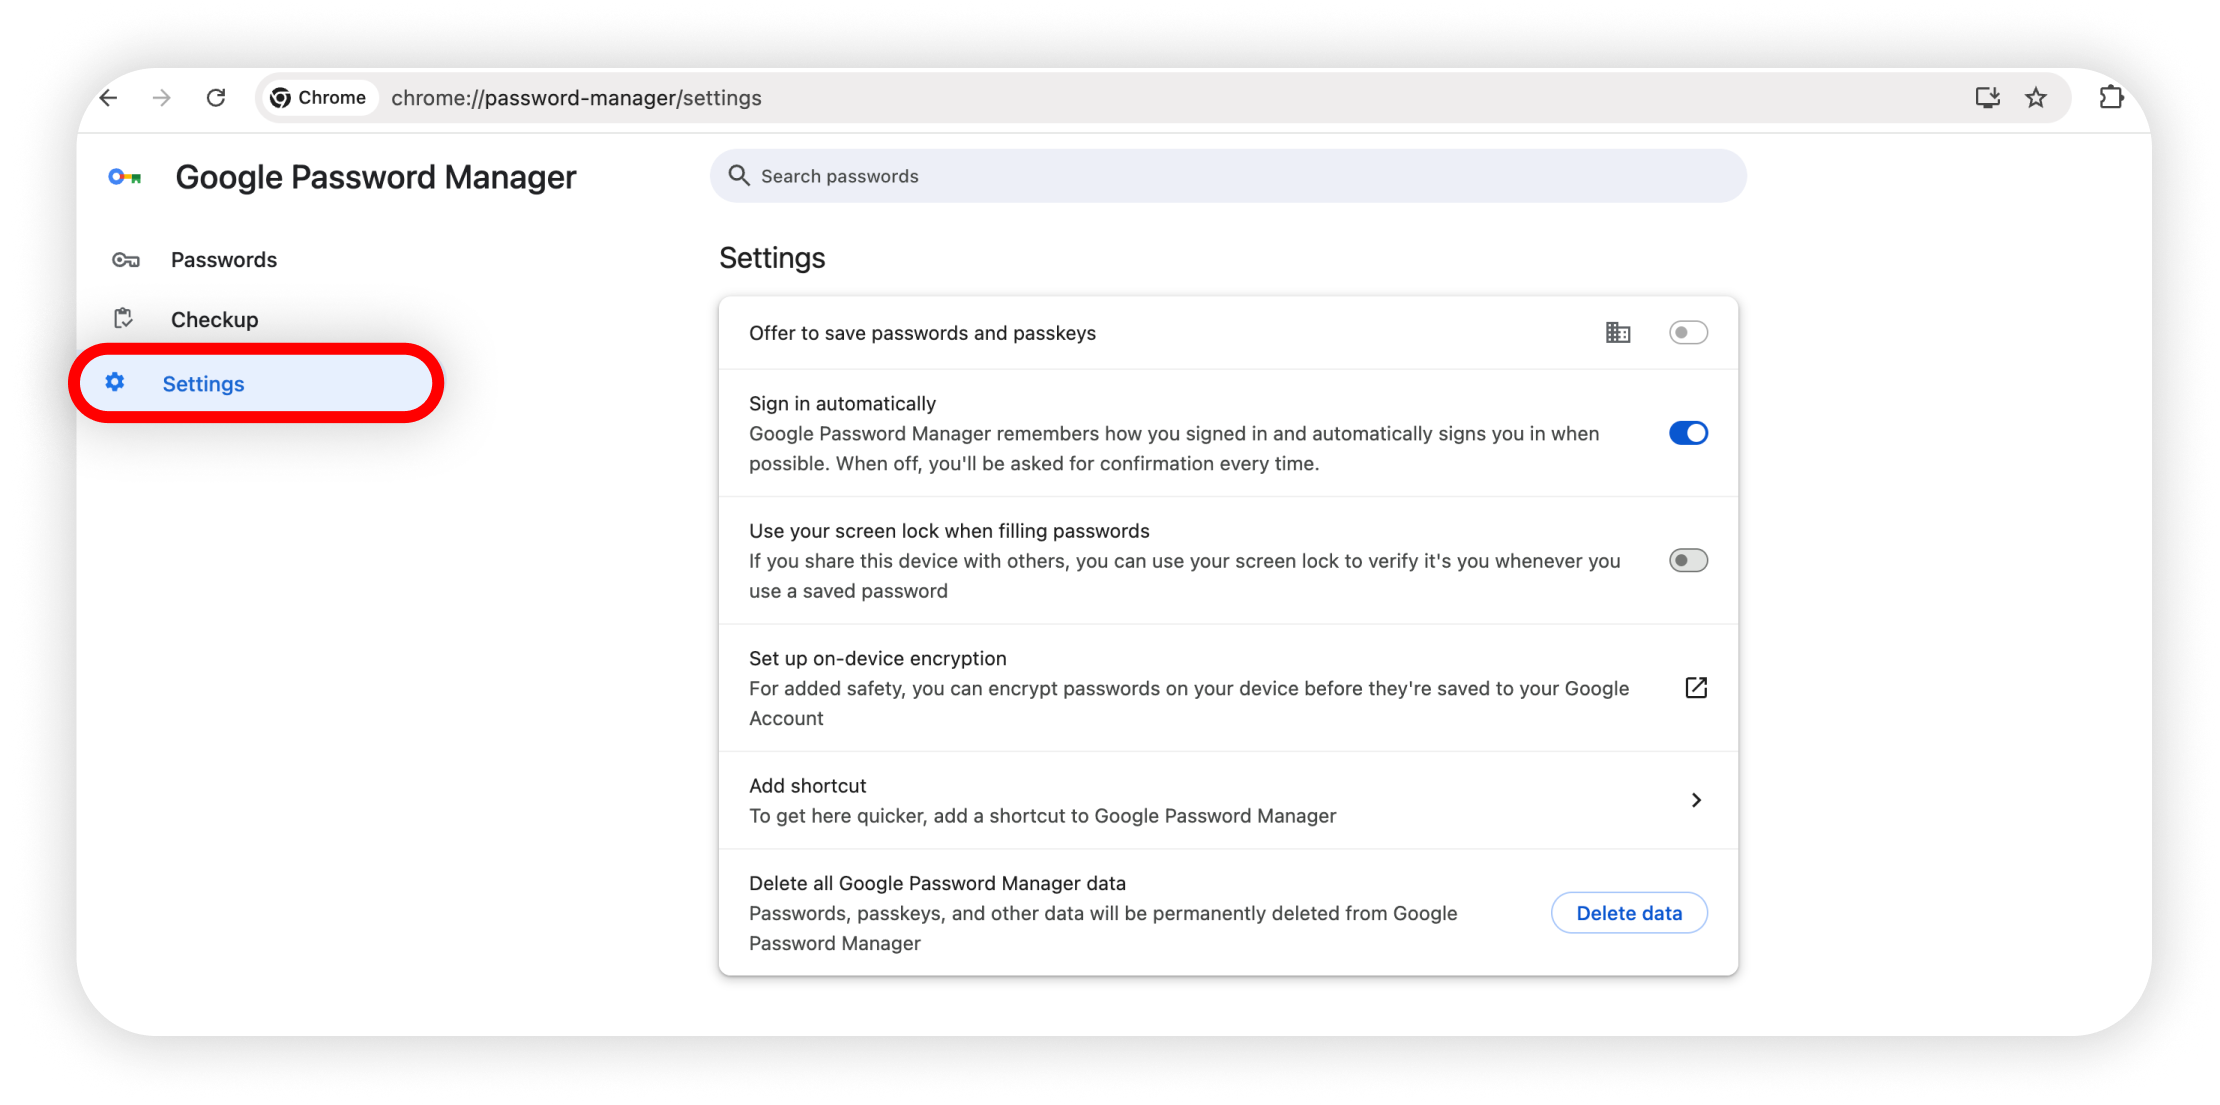The width and height of the screenshot is (2220, 1105).
Task: Click the Google Password Manager title
Action: (x=376, y=177)
